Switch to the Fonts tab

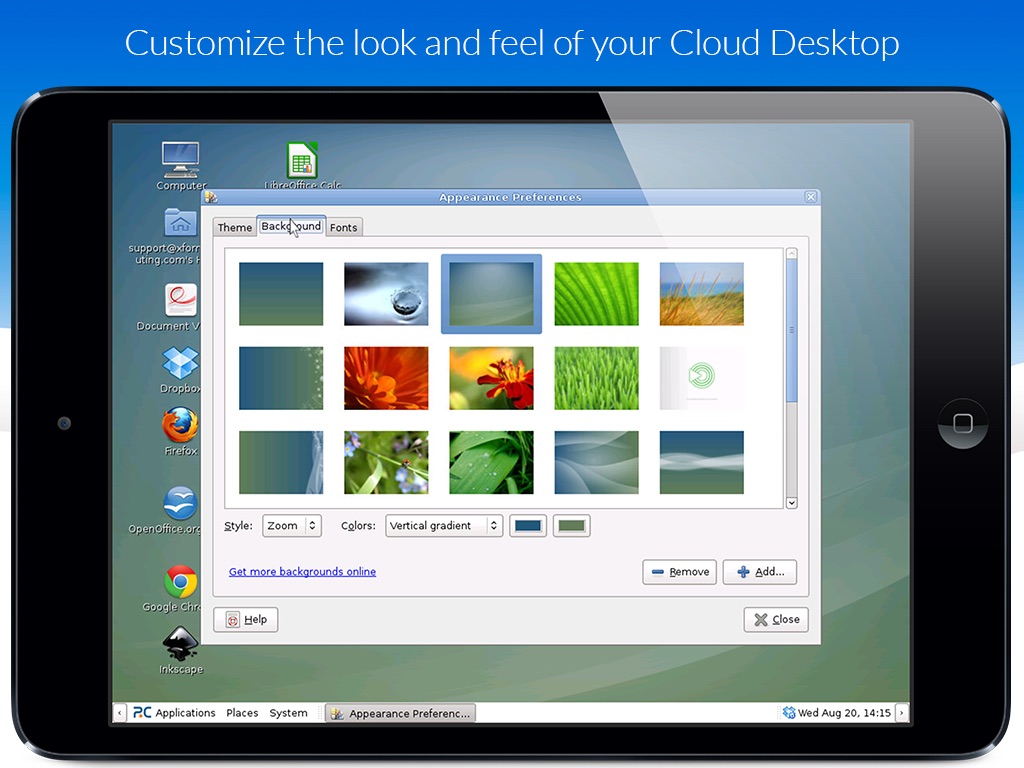pos(344,227)
